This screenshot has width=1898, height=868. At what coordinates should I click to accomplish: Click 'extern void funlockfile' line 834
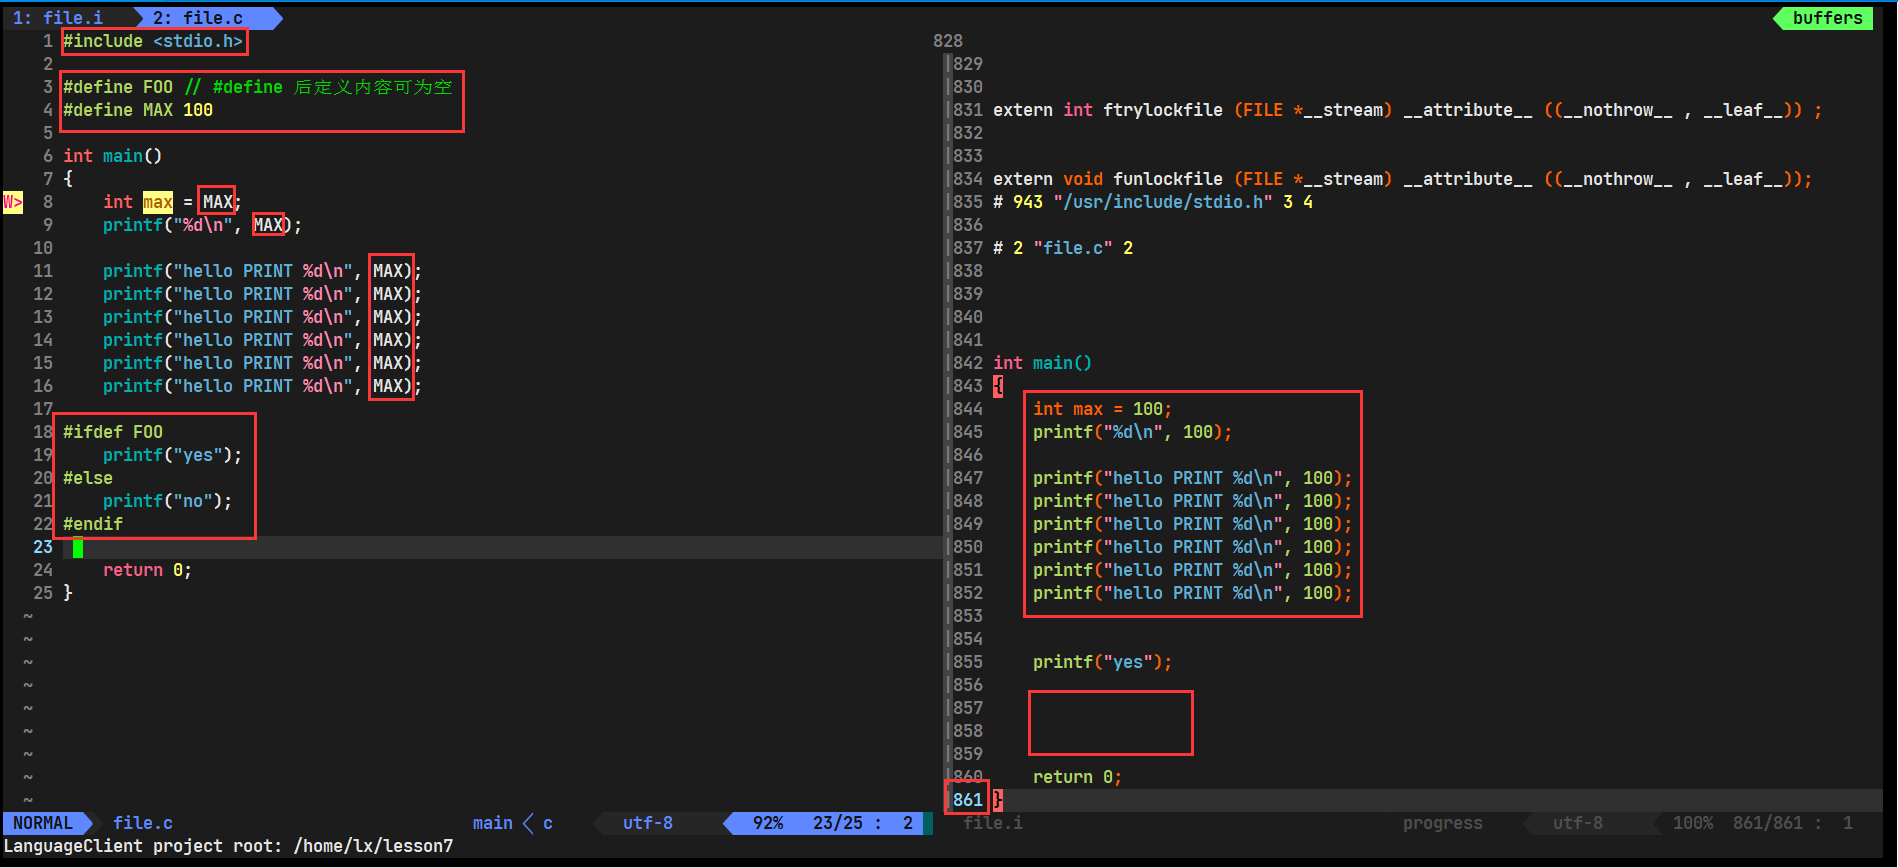coord(1402,179)
